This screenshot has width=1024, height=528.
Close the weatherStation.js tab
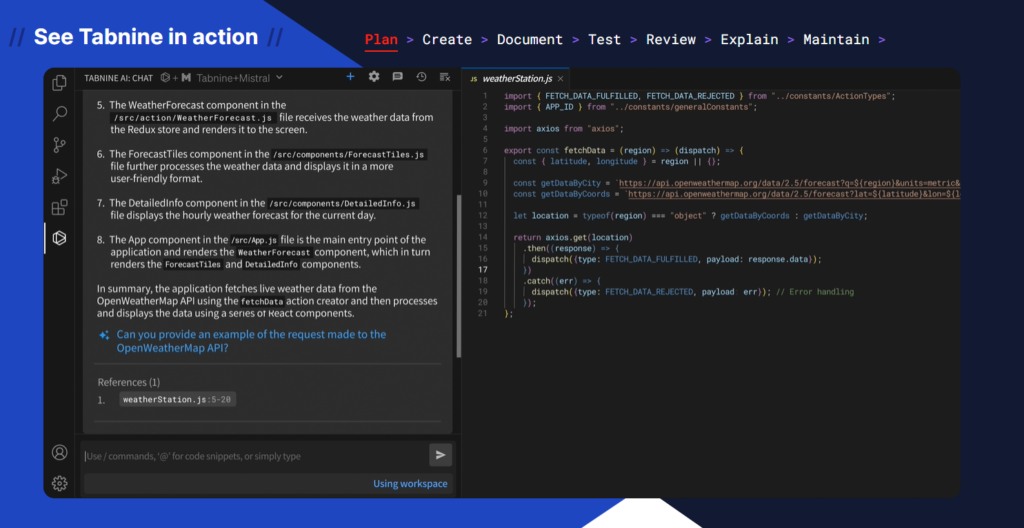coord(560,79)
